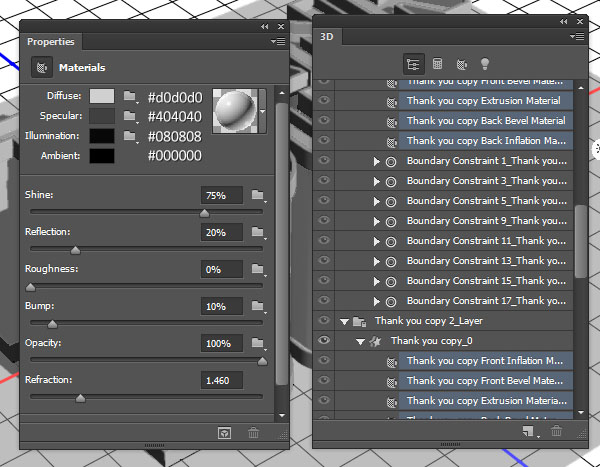Hide the Thank you copy_0 mesh
This screenshot has width=600, height=467.
point(324,340)
